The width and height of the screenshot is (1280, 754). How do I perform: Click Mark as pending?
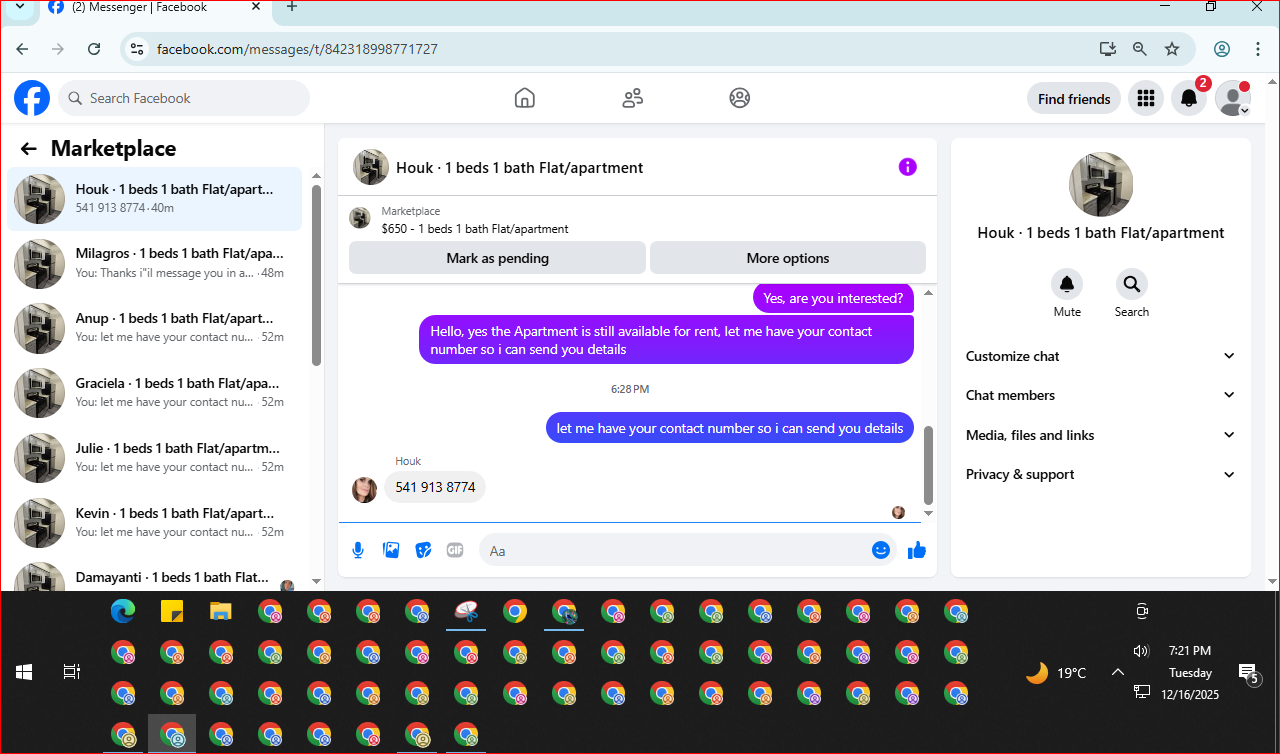pyautogui.click(x=497, y=258)
